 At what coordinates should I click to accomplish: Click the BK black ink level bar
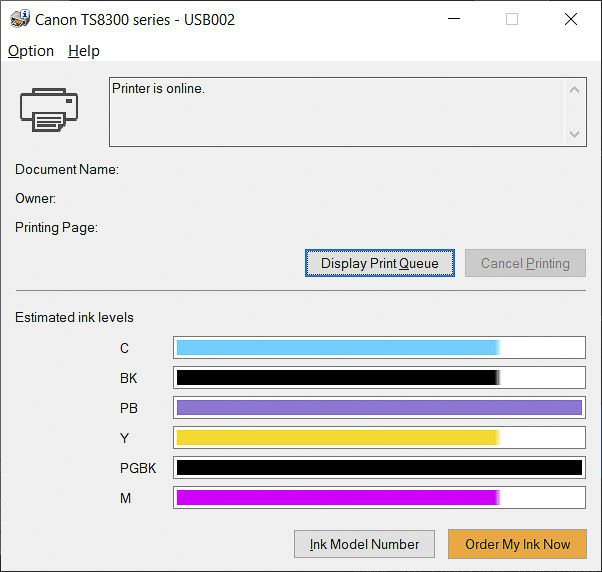coord(379,377)
